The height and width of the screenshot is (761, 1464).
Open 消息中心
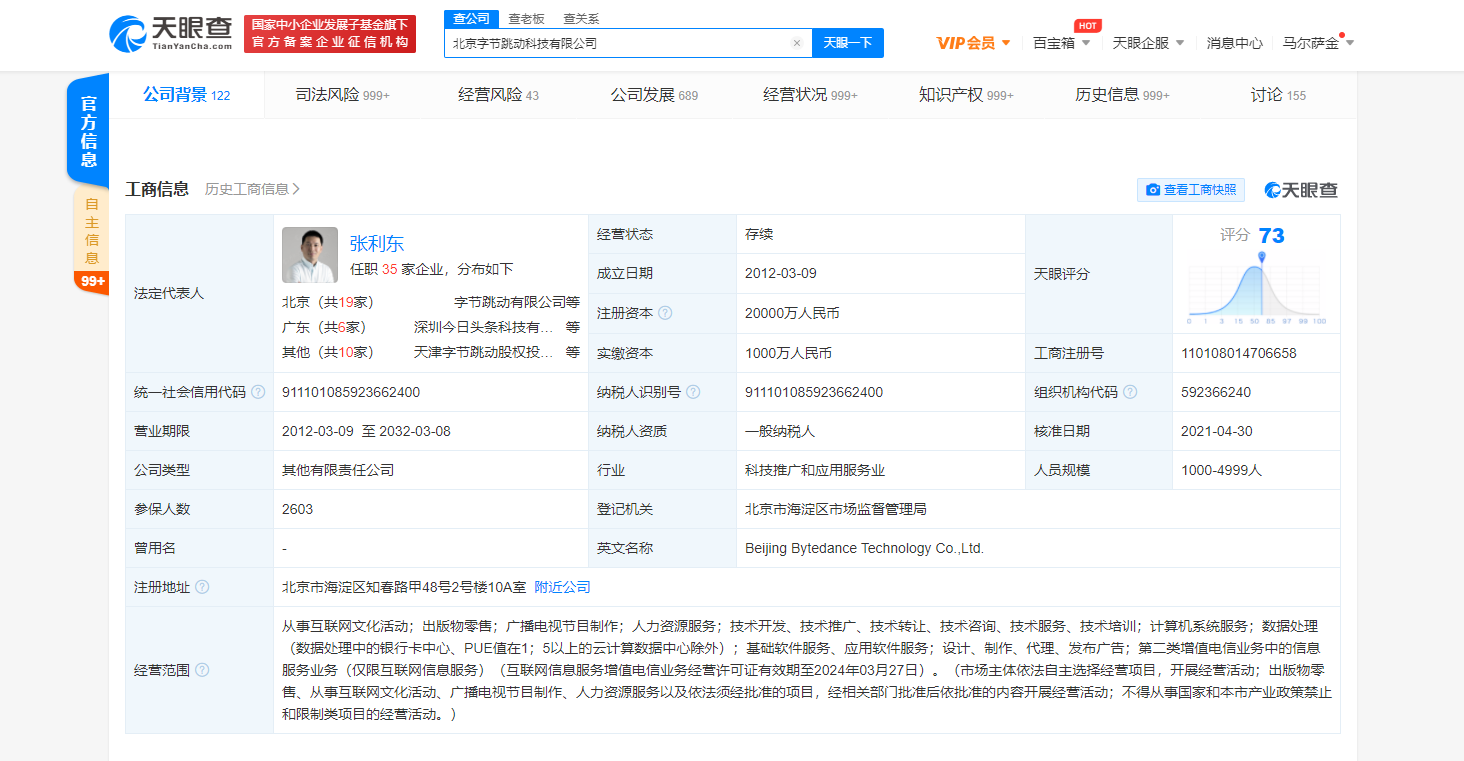pos(1234,43)
